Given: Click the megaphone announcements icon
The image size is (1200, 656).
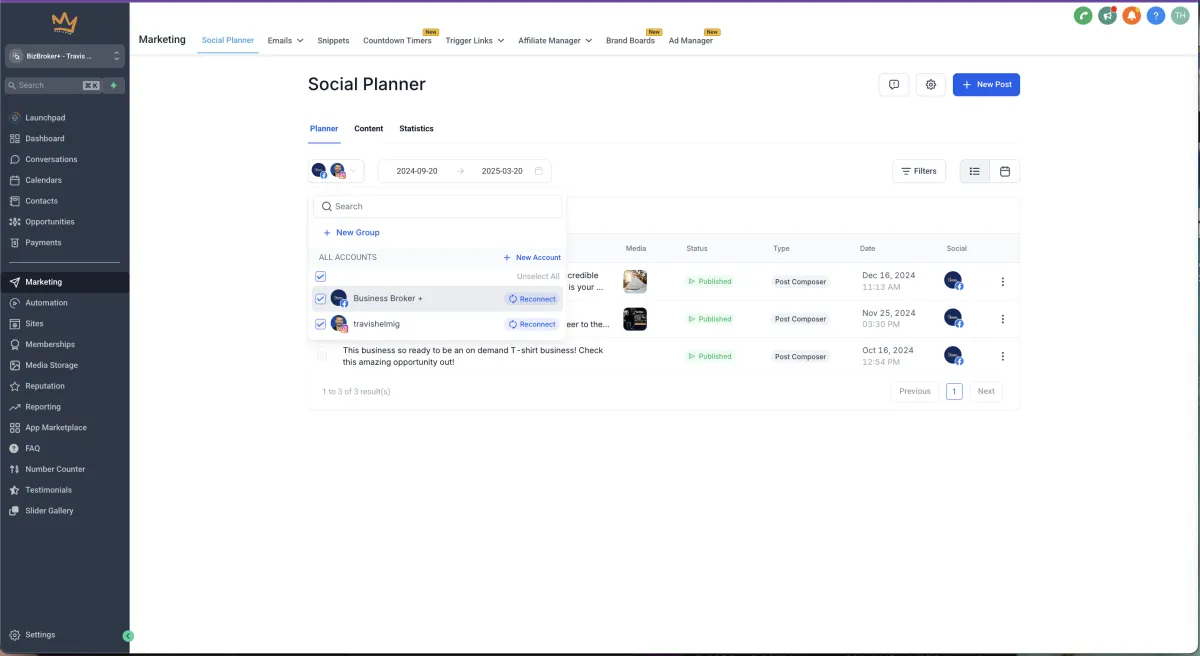Looking at the screenshot, I should coord(1107,16).
